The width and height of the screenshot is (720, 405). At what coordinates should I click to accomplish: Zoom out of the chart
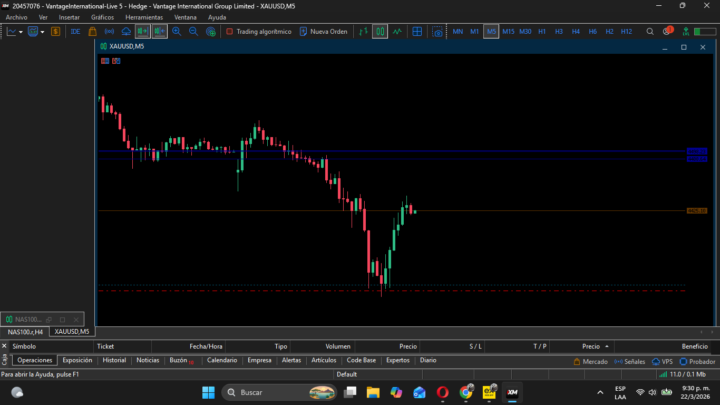193,32
